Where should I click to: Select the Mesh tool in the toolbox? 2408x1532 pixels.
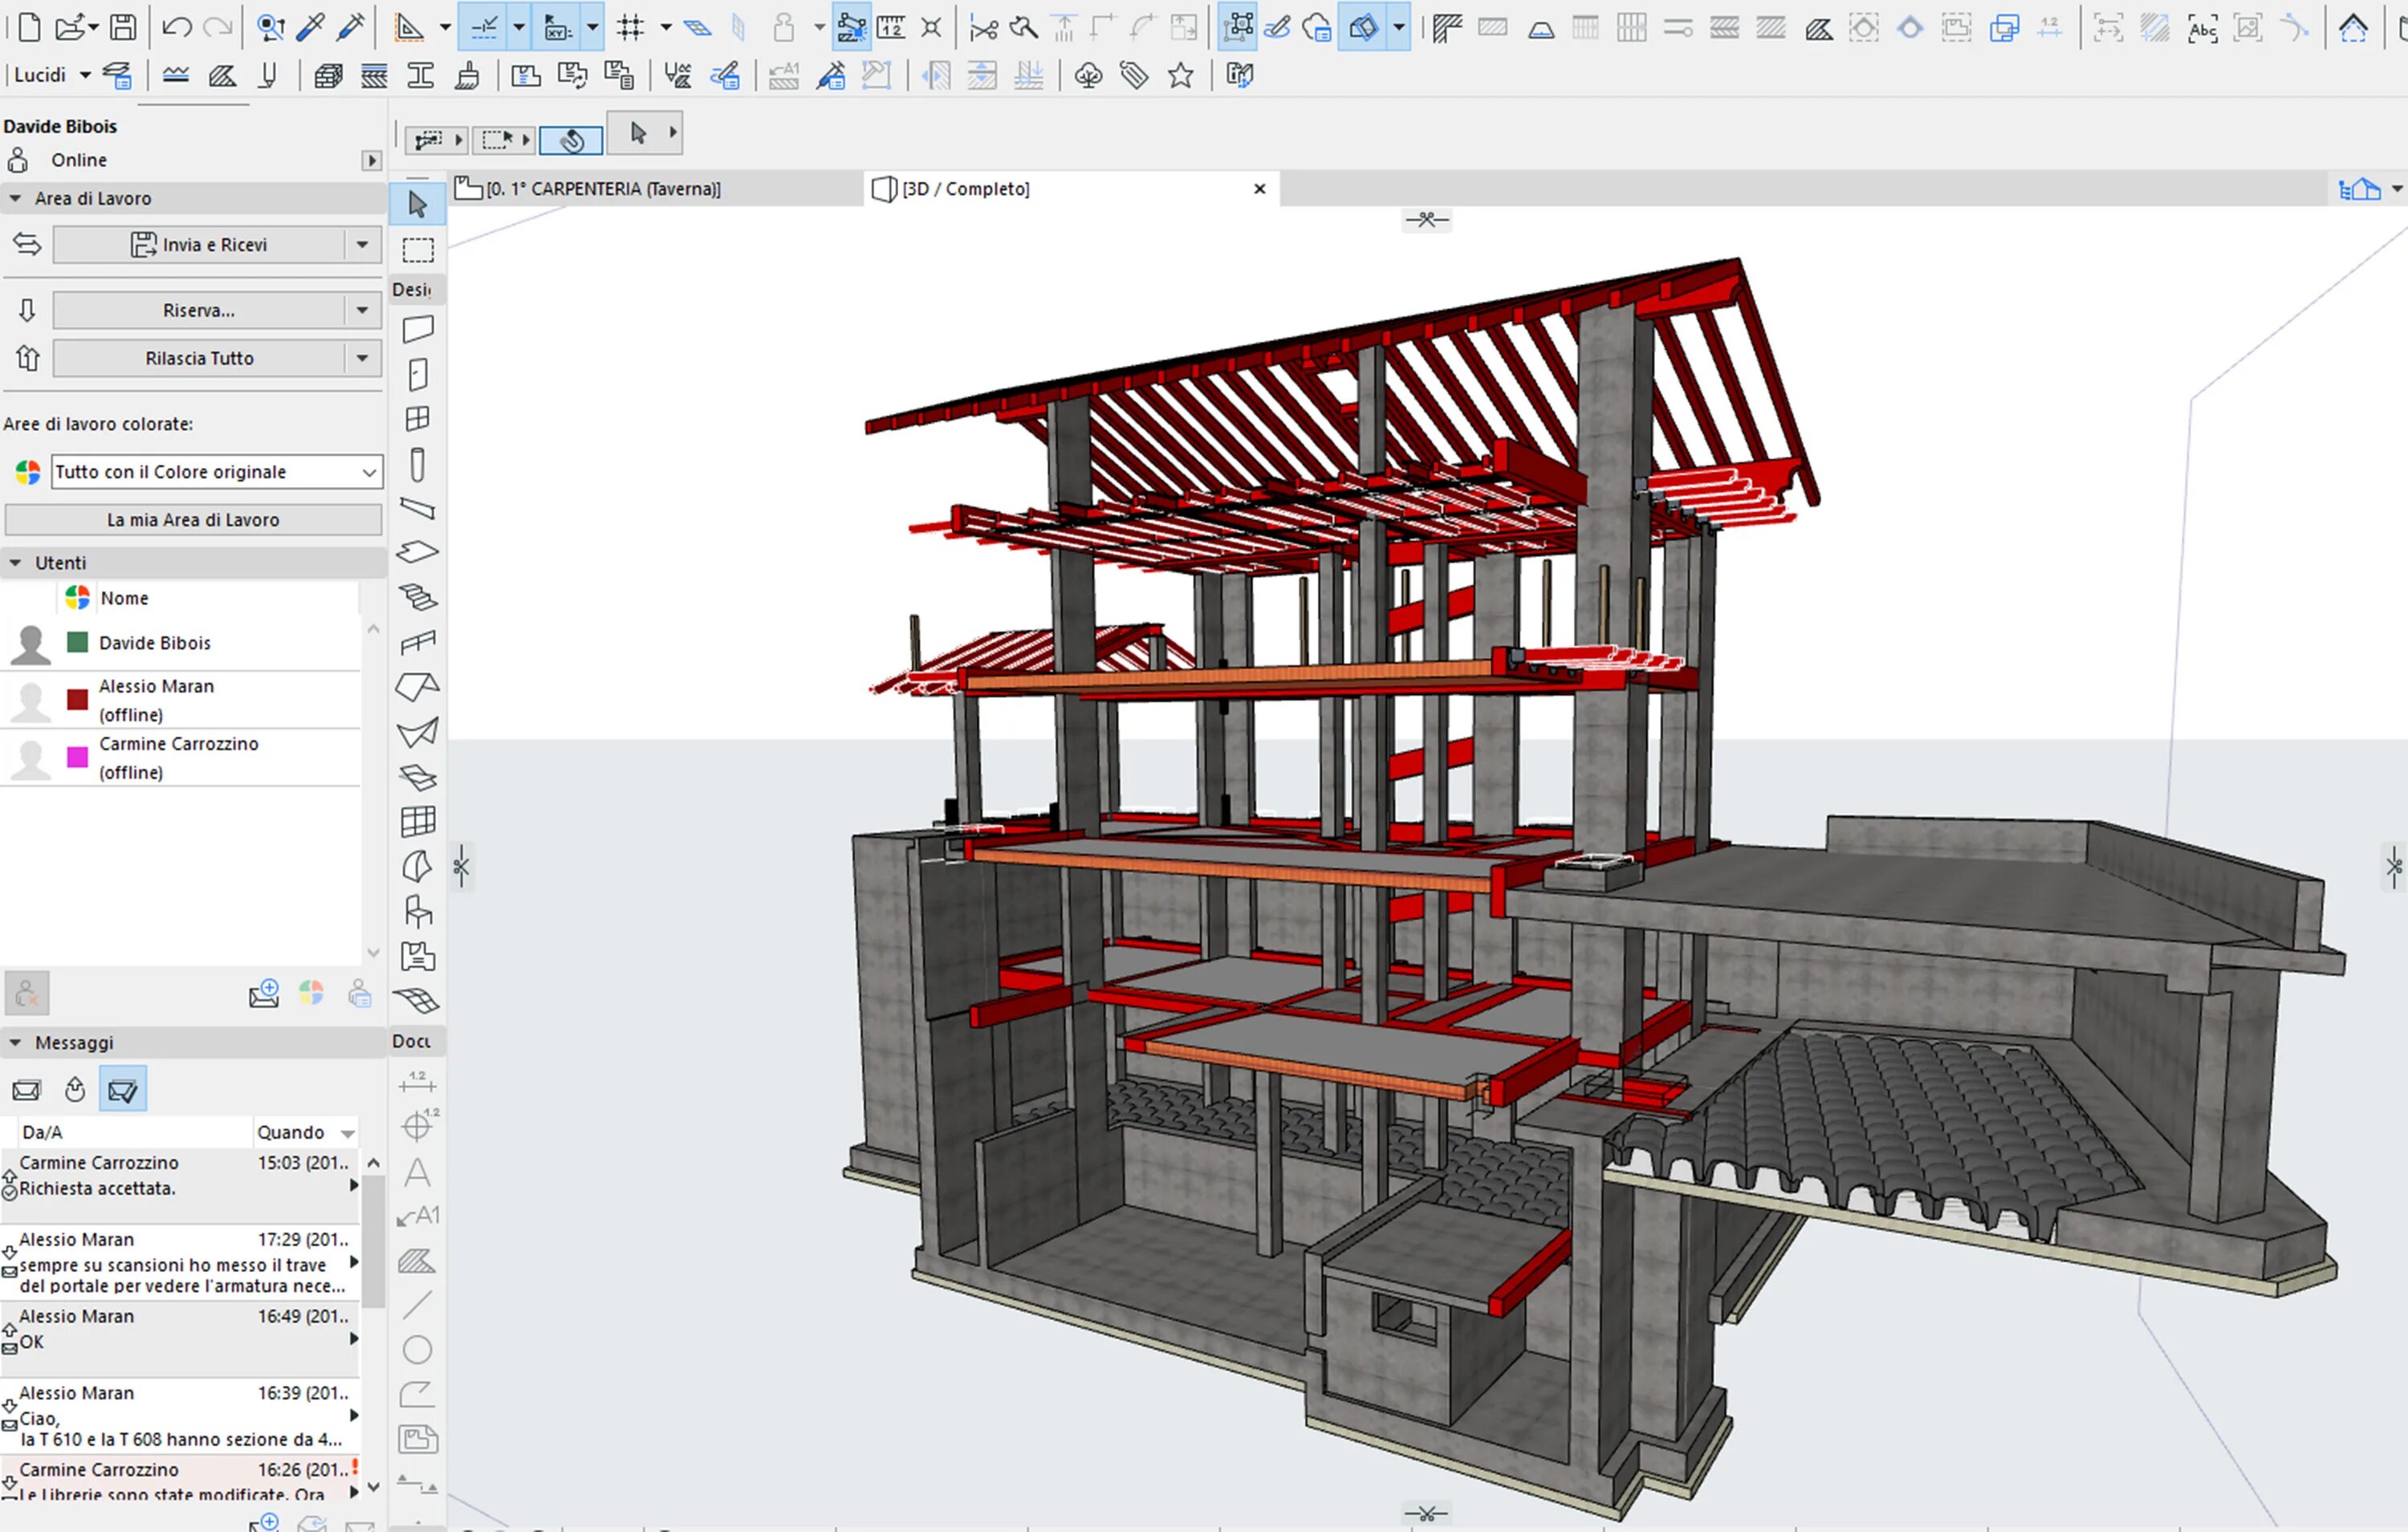click(x=417, y=1000)
